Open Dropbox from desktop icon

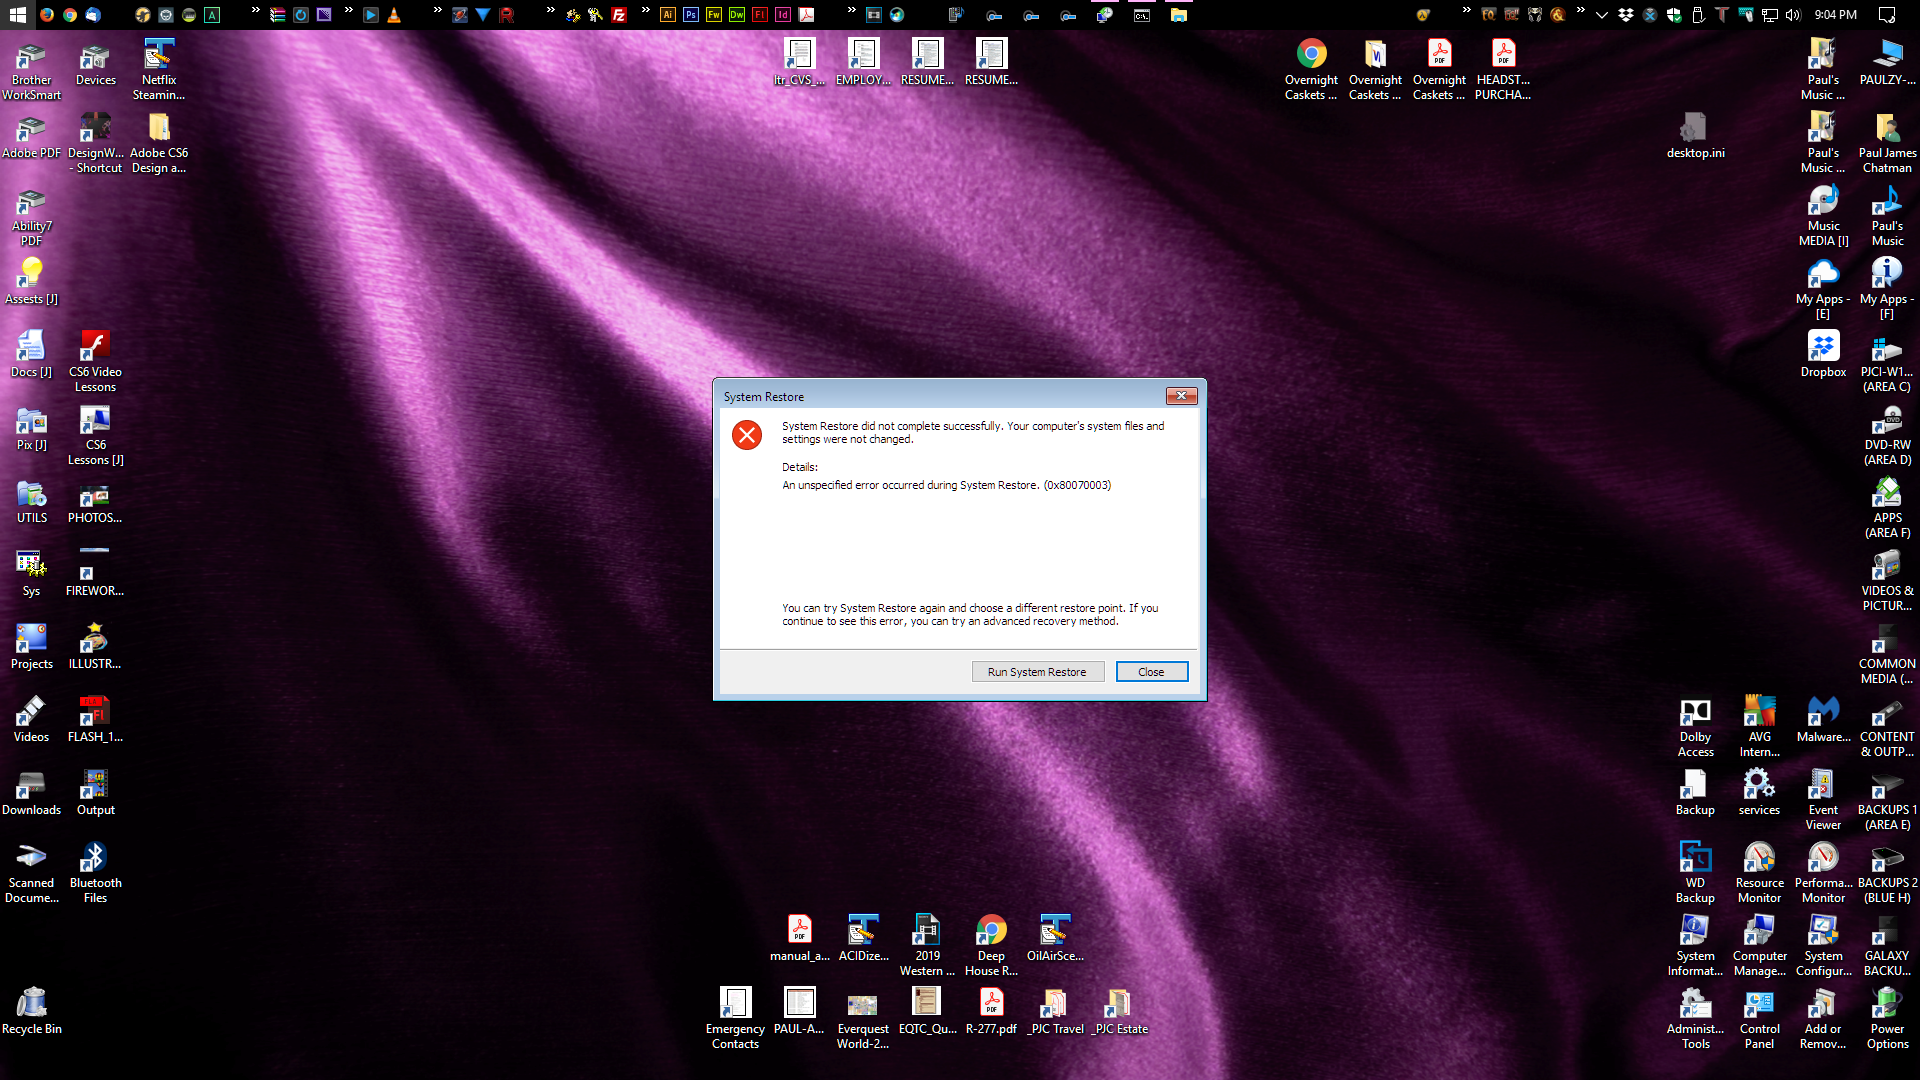pos(1821,348)
